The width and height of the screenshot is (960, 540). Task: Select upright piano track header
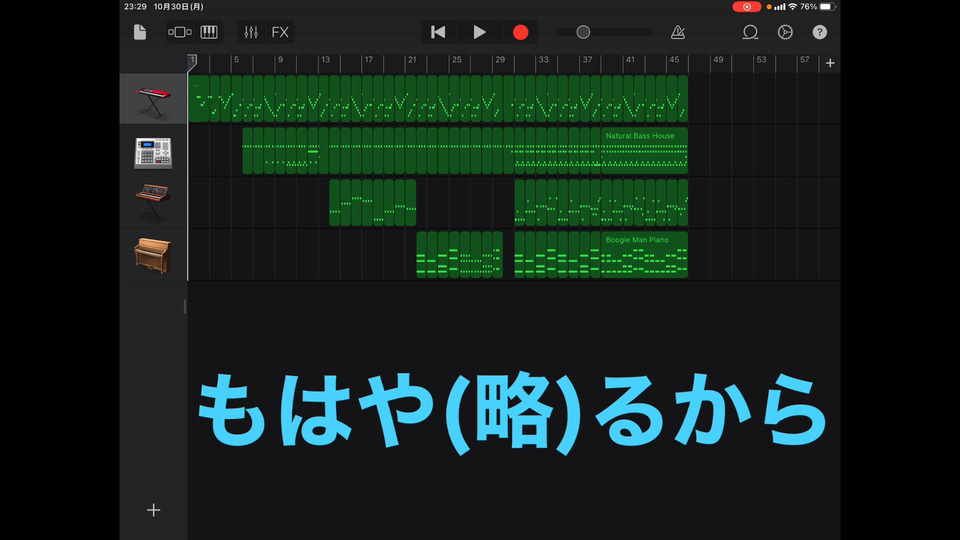tap(153, 255)
